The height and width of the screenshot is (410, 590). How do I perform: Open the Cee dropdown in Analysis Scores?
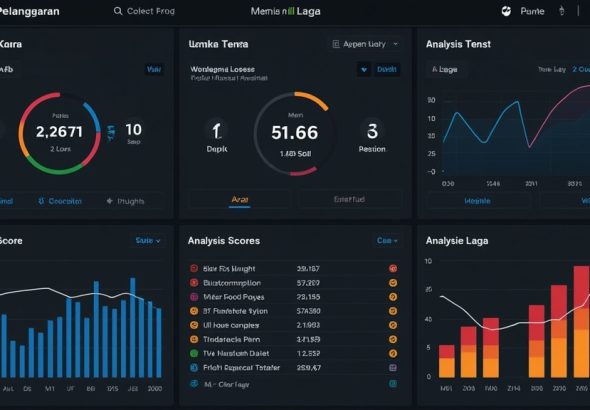point(387,240)
